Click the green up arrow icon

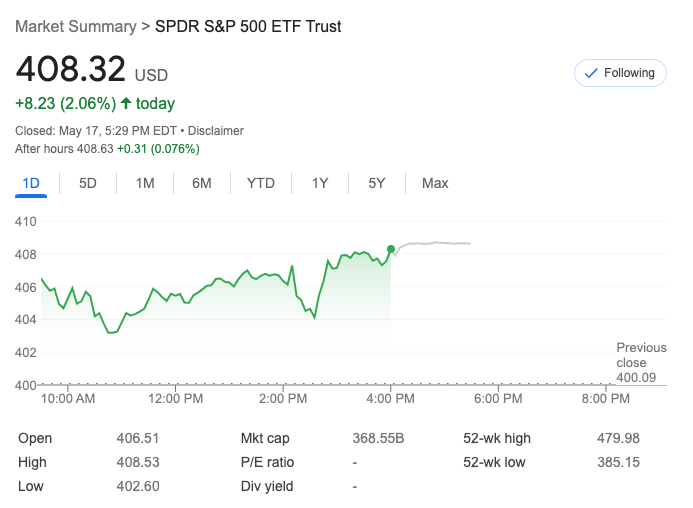pos(126,103)
